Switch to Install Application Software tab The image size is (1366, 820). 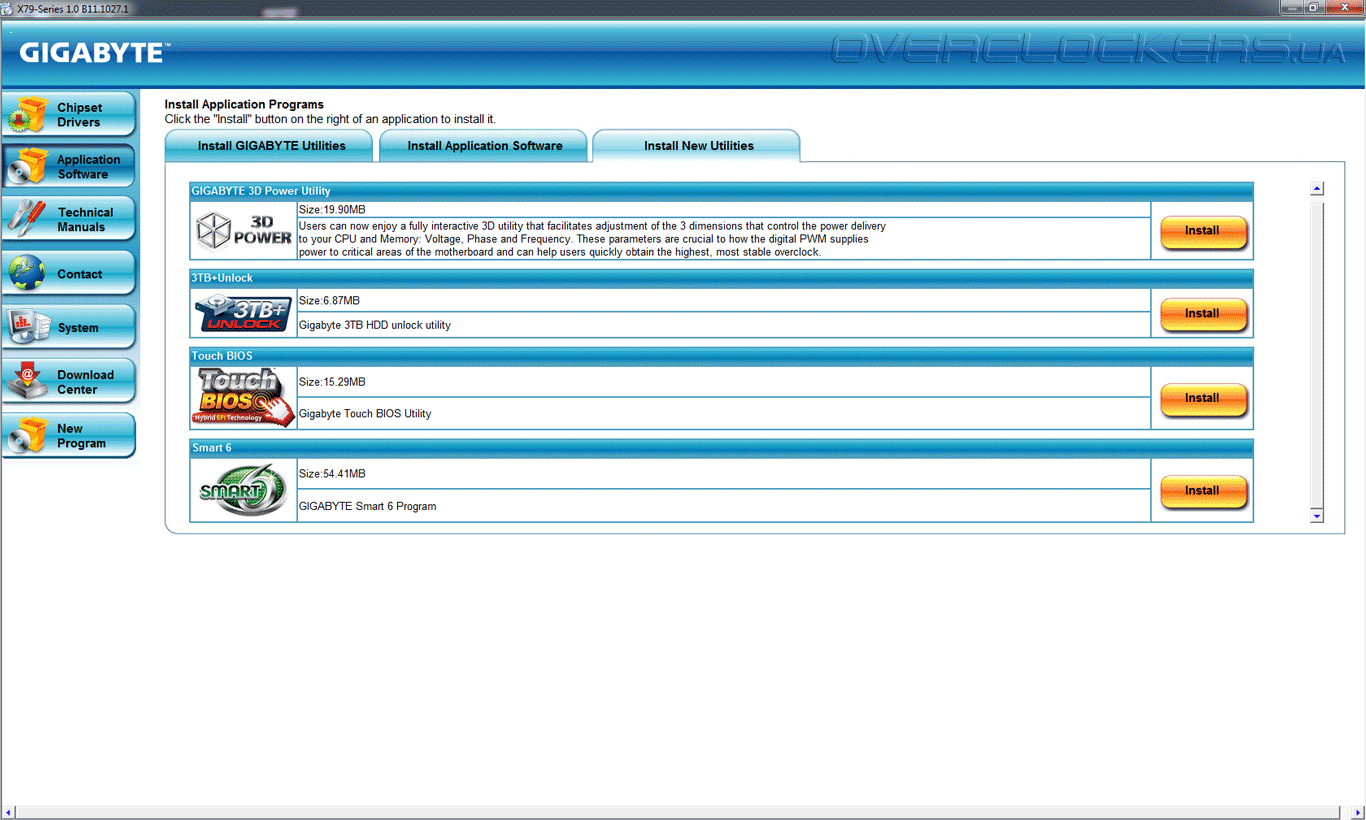pyautogui.click(x=484, y=146)
